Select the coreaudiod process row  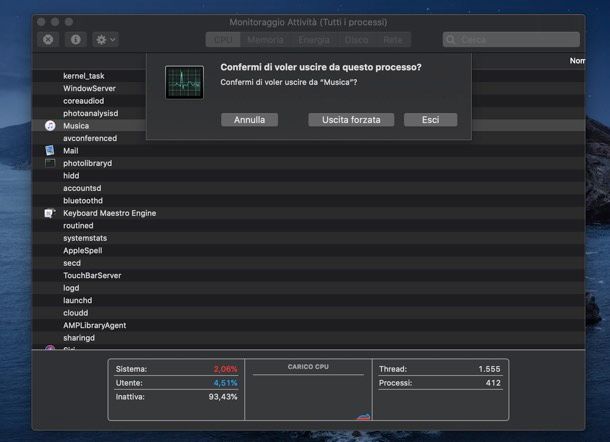point(308,101)
